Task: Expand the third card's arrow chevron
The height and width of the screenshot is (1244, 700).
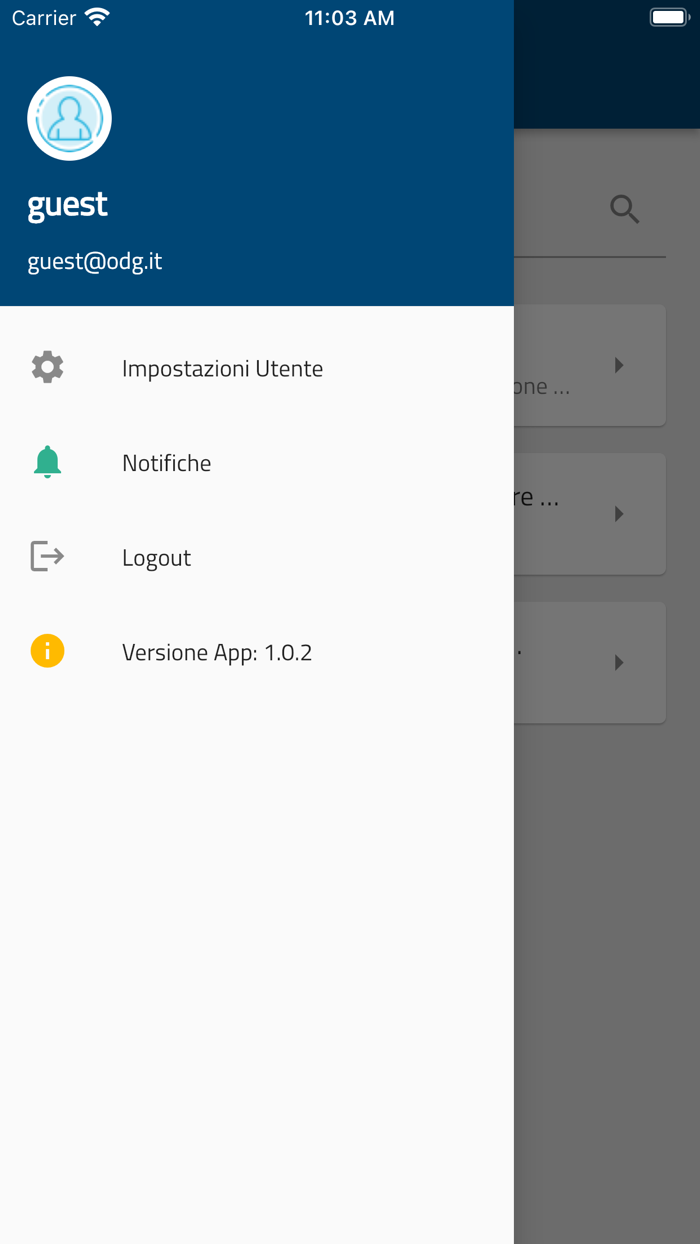Action: (619, 662)
